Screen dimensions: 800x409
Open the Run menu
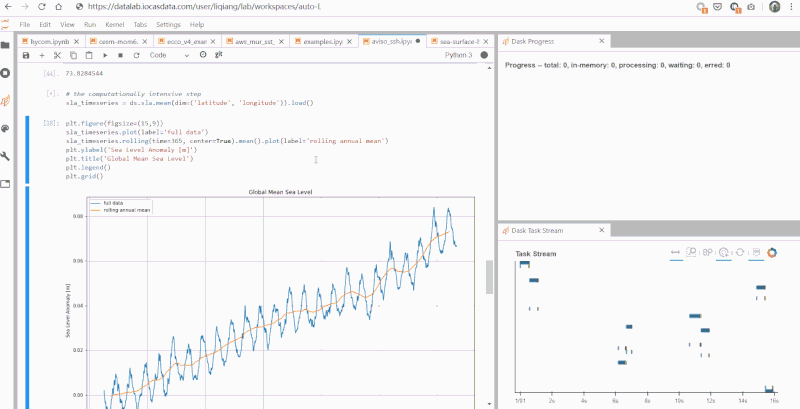(90, 24)
